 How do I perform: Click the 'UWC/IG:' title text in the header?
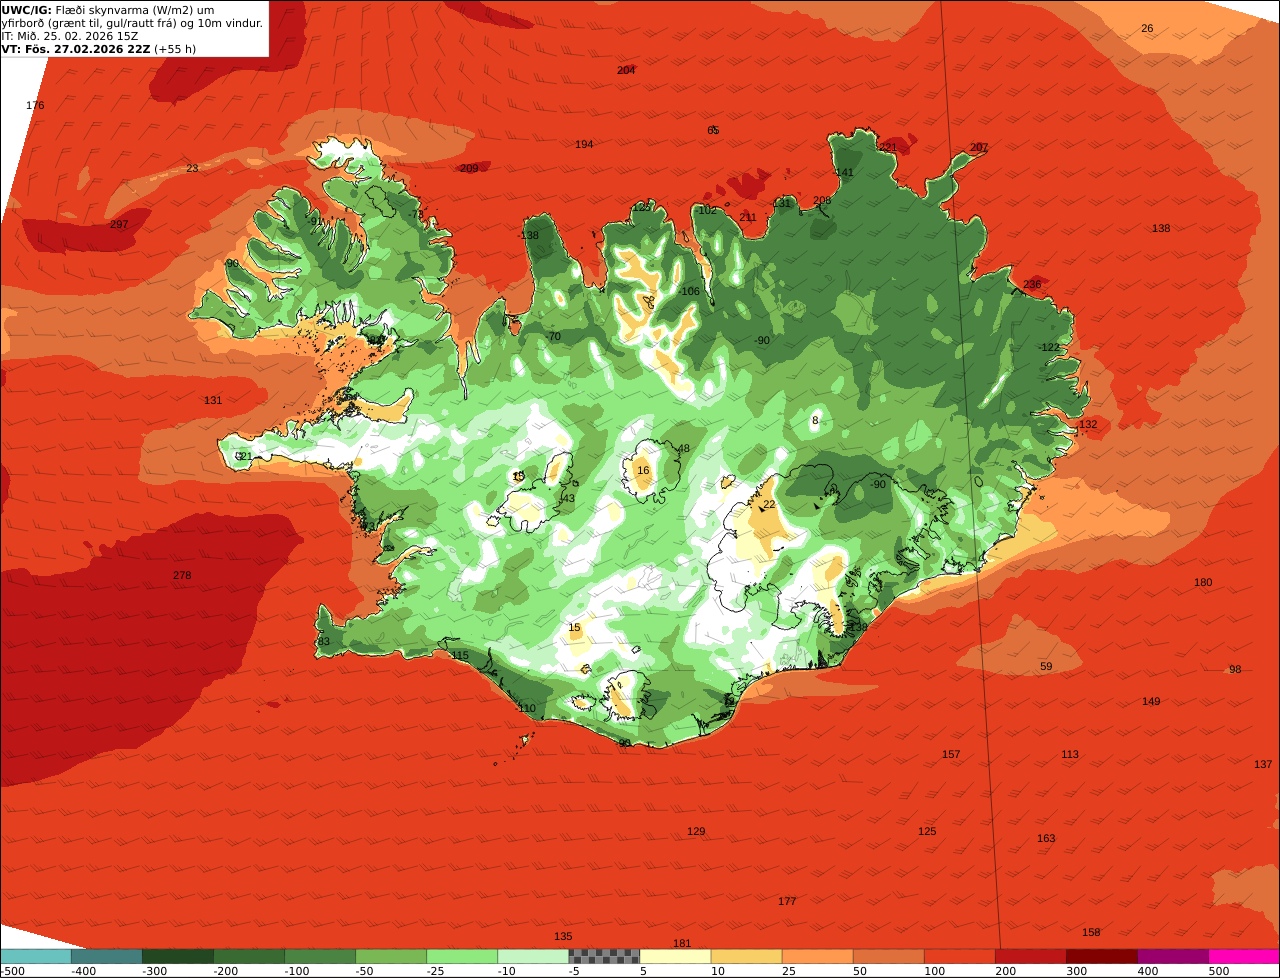coord(26,10)
